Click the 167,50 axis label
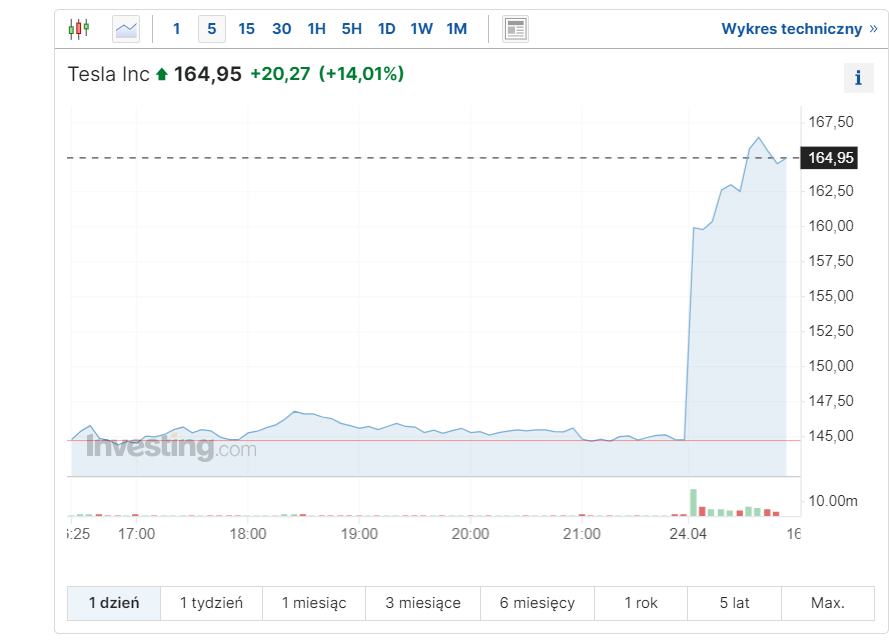Viewport: 889px width, 644px height. (831, 122)
